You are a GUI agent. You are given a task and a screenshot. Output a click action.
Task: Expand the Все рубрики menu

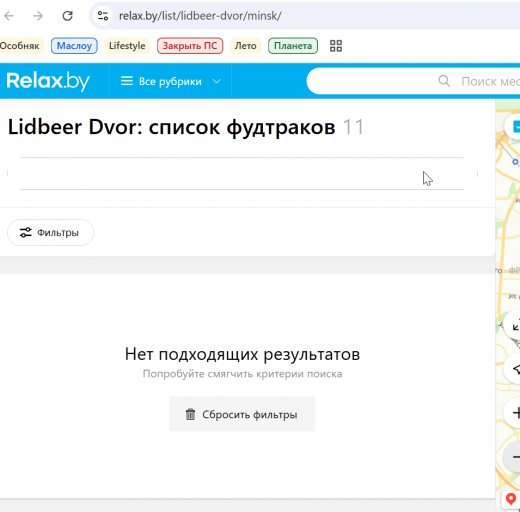(170, 81)
